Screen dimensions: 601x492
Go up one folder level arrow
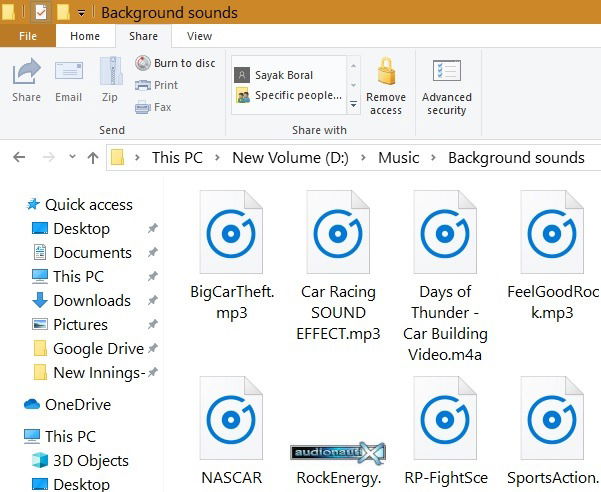click(93, 157)
